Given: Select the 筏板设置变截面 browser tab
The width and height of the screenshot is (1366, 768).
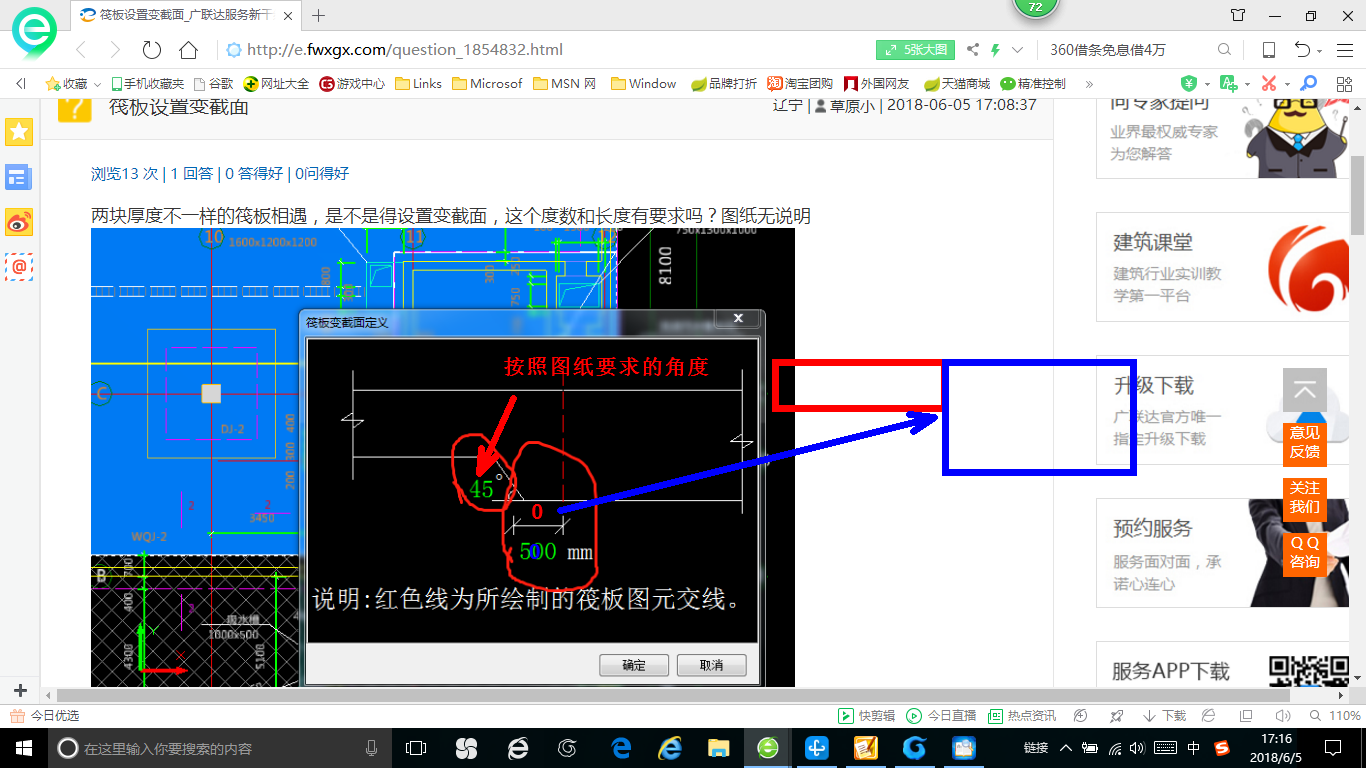Looking at the screenshot, I should coord(185,15).
